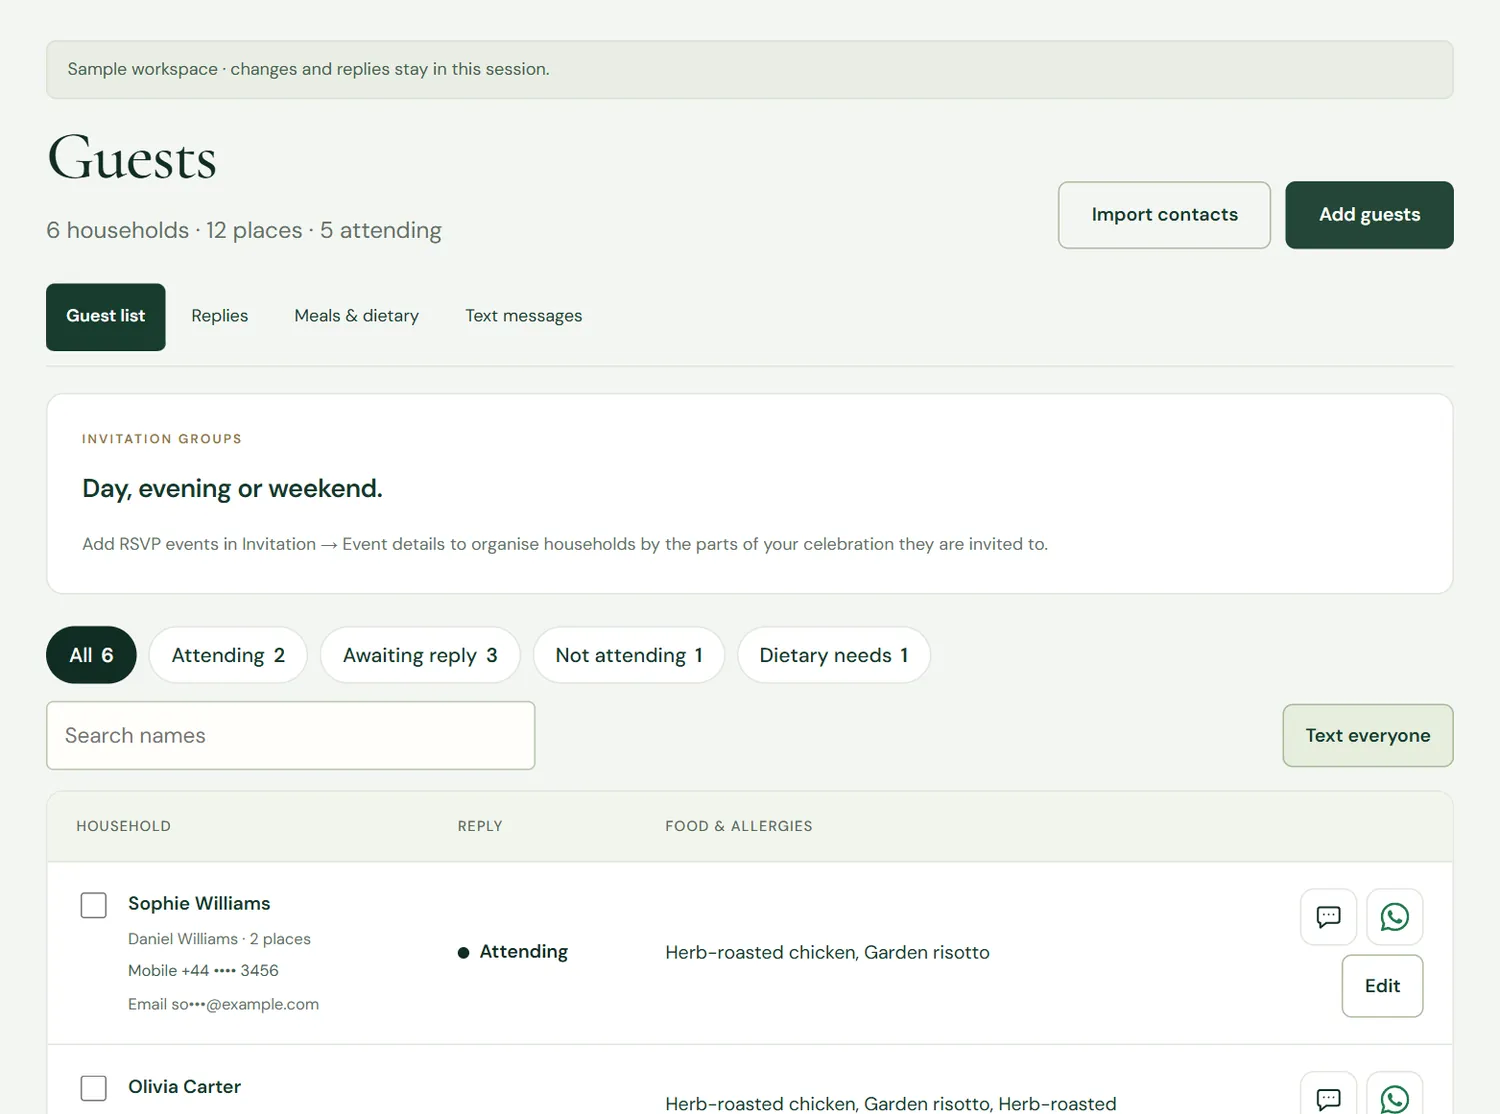This screenshot has width=1500, height=1114.
Task: Go to Meals & dietary tab
Action: click(x=357, y=317)
